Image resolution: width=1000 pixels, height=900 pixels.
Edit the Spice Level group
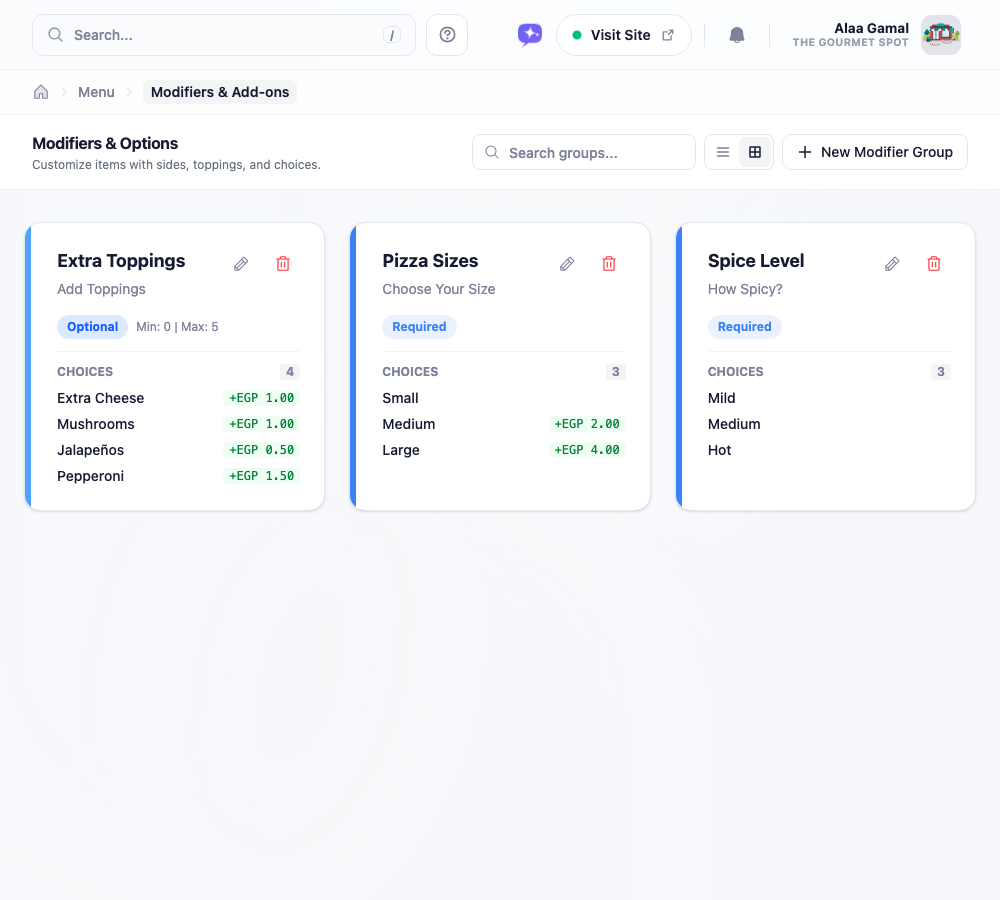click(892, 263)
